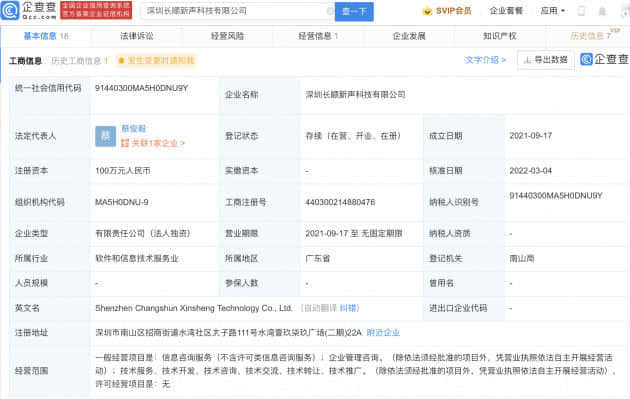The height and width of the screenshot is (399, 630).
Task: Select registration number 440300214880476
Action: click(x=340, y=202)
